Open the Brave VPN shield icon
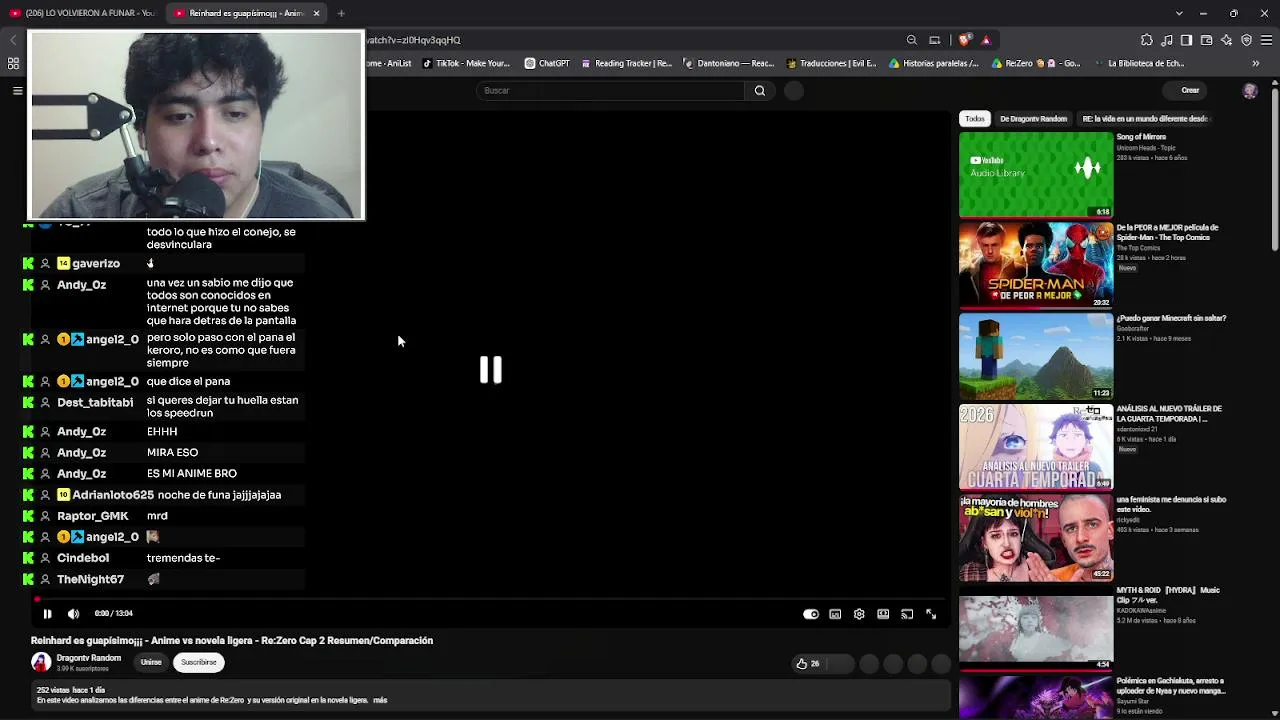Image resolution: width=1280 pixels, height=720 pixels. point(1246,40)
